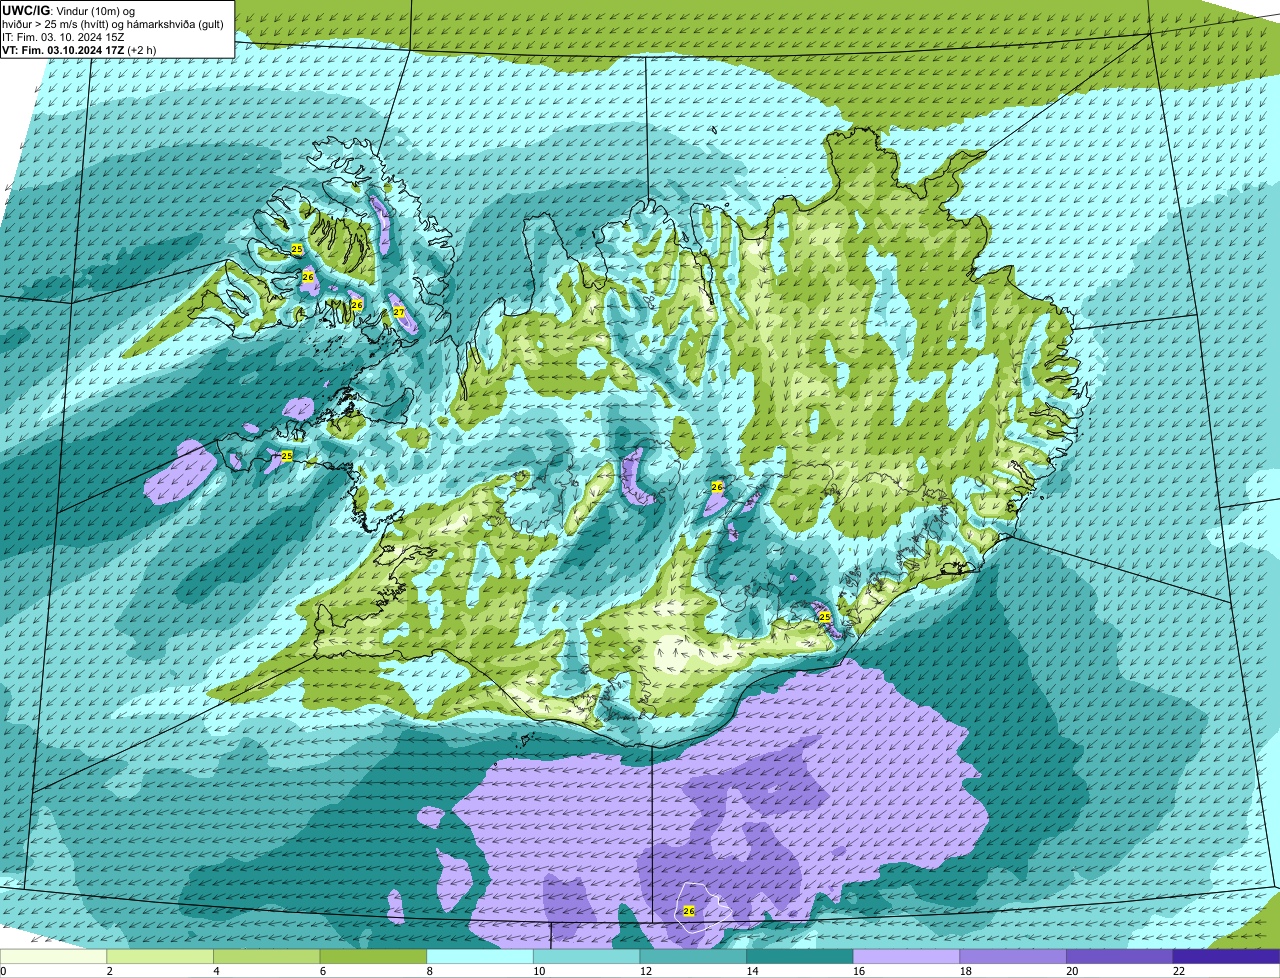Select the 16–18 m/s light purple legend swatch
Viewport: 1280px width, 978px height.
point(906,957)
